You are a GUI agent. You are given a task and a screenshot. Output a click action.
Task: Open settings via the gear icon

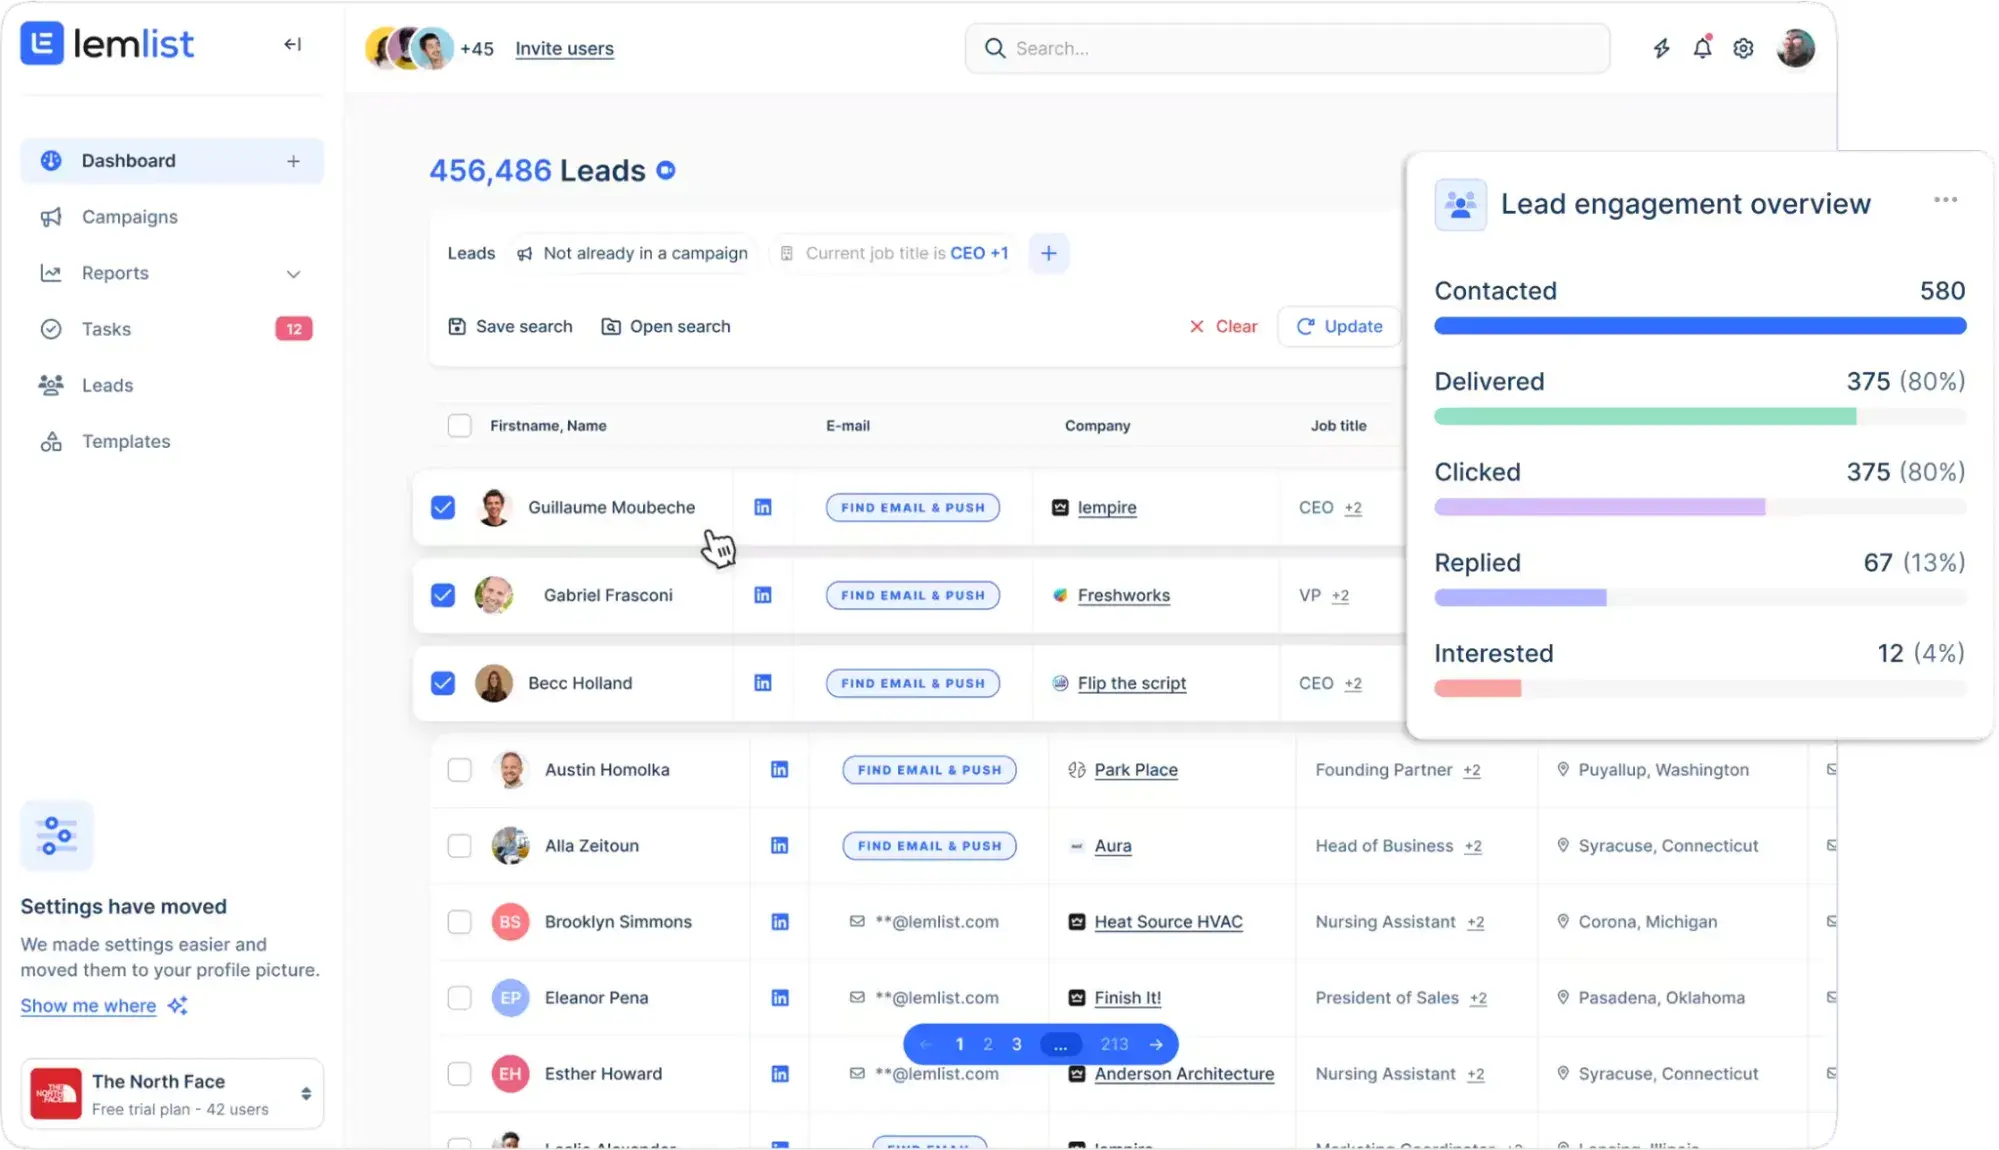[x=1743, y=47]
